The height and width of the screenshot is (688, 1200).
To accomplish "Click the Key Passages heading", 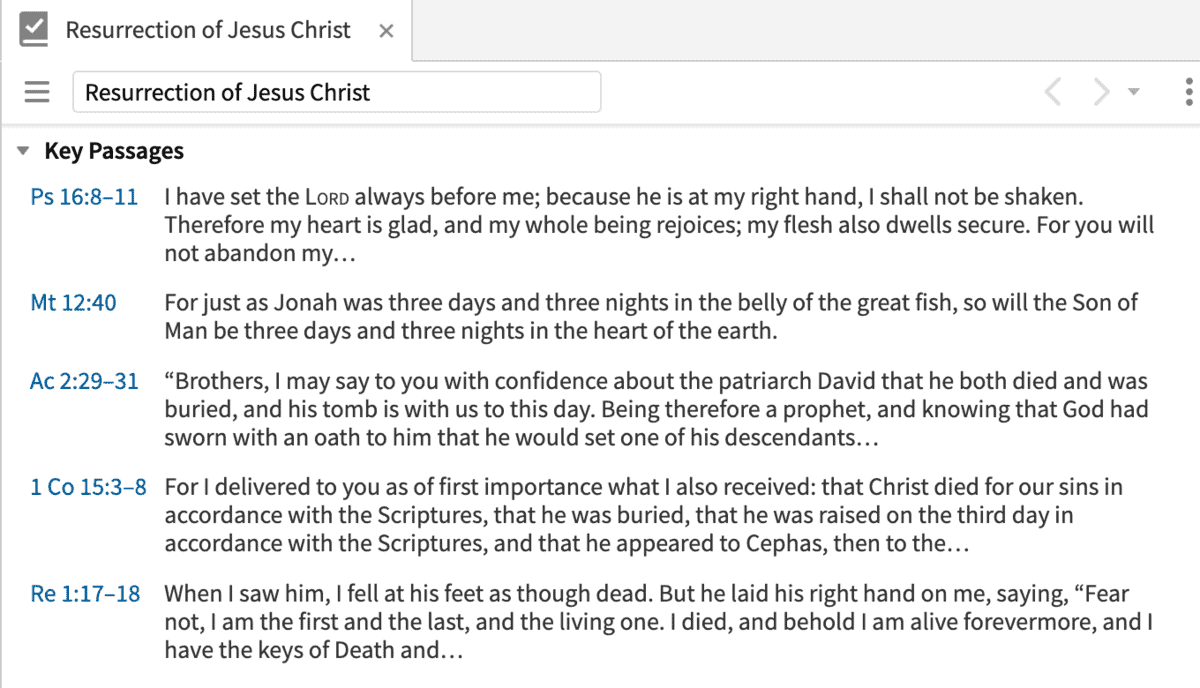I will 114,152.
